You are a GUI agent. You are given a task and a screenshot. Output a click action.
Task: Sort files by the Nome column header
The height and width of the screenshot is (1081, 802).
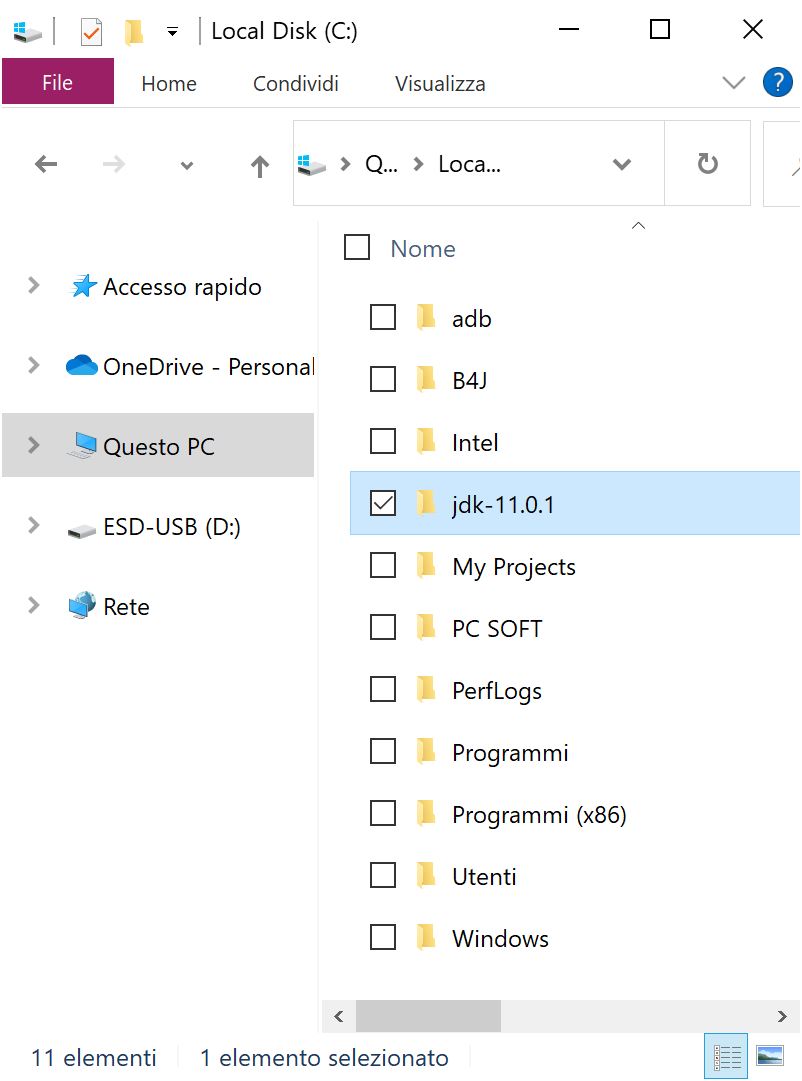pyautogui.click(x=423, y=249)
